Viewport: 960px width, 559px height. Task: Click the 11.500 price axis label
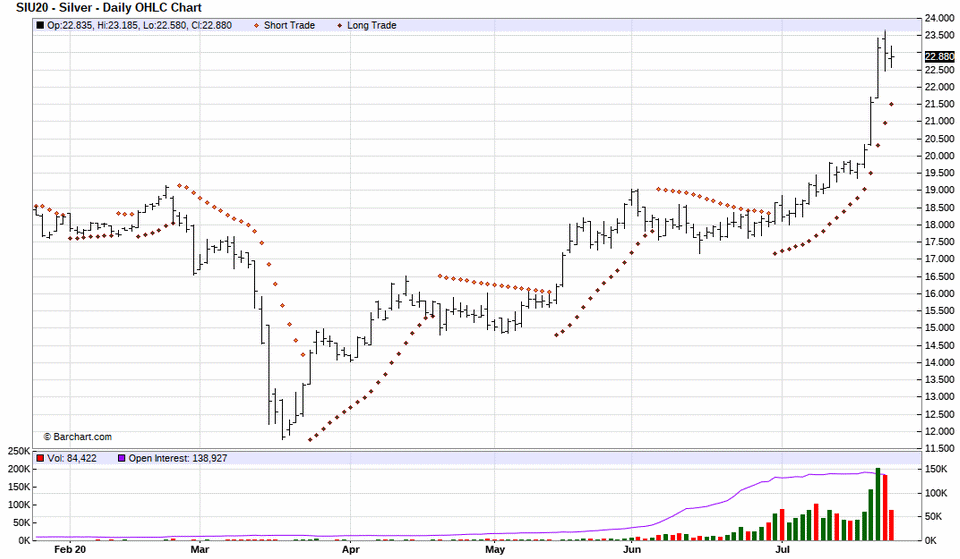pyautogui.click(x=940, y=449)
